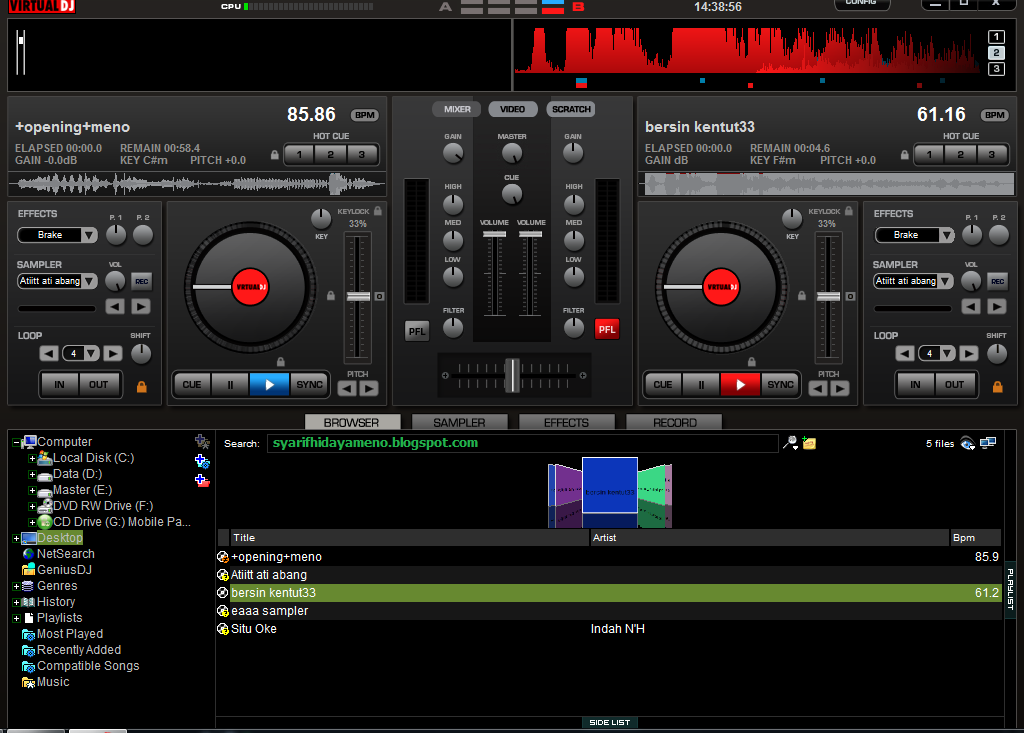
Task: Open the CONFIG settings
Action: click(862, 3)
